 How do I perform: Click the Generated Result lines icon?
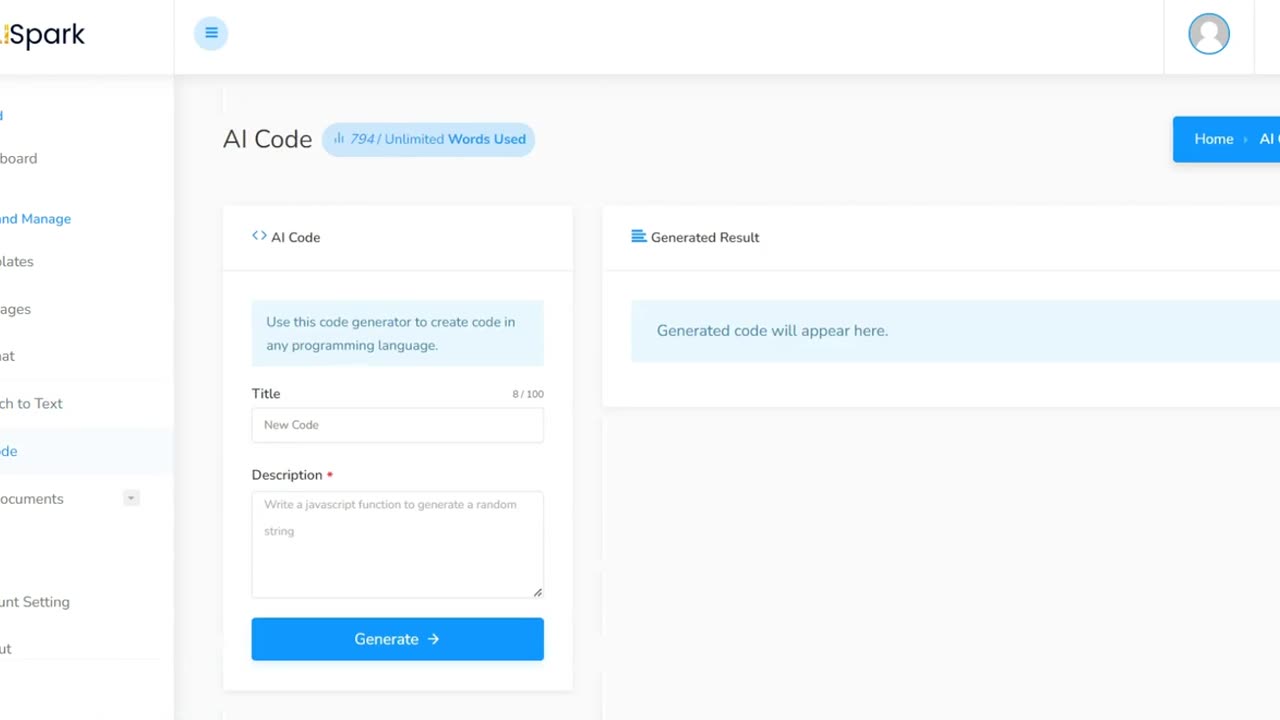638,236
